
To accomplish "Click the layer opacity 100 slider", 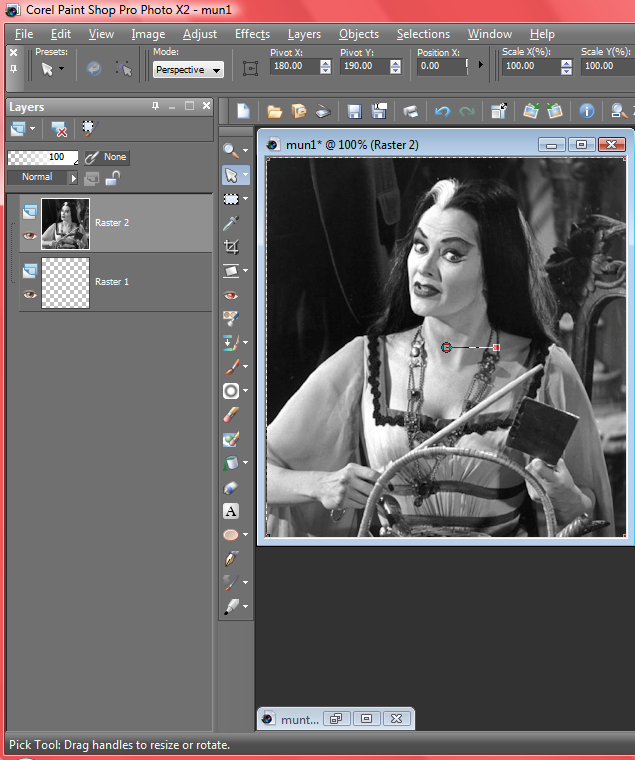I will [x=43, y=157].
